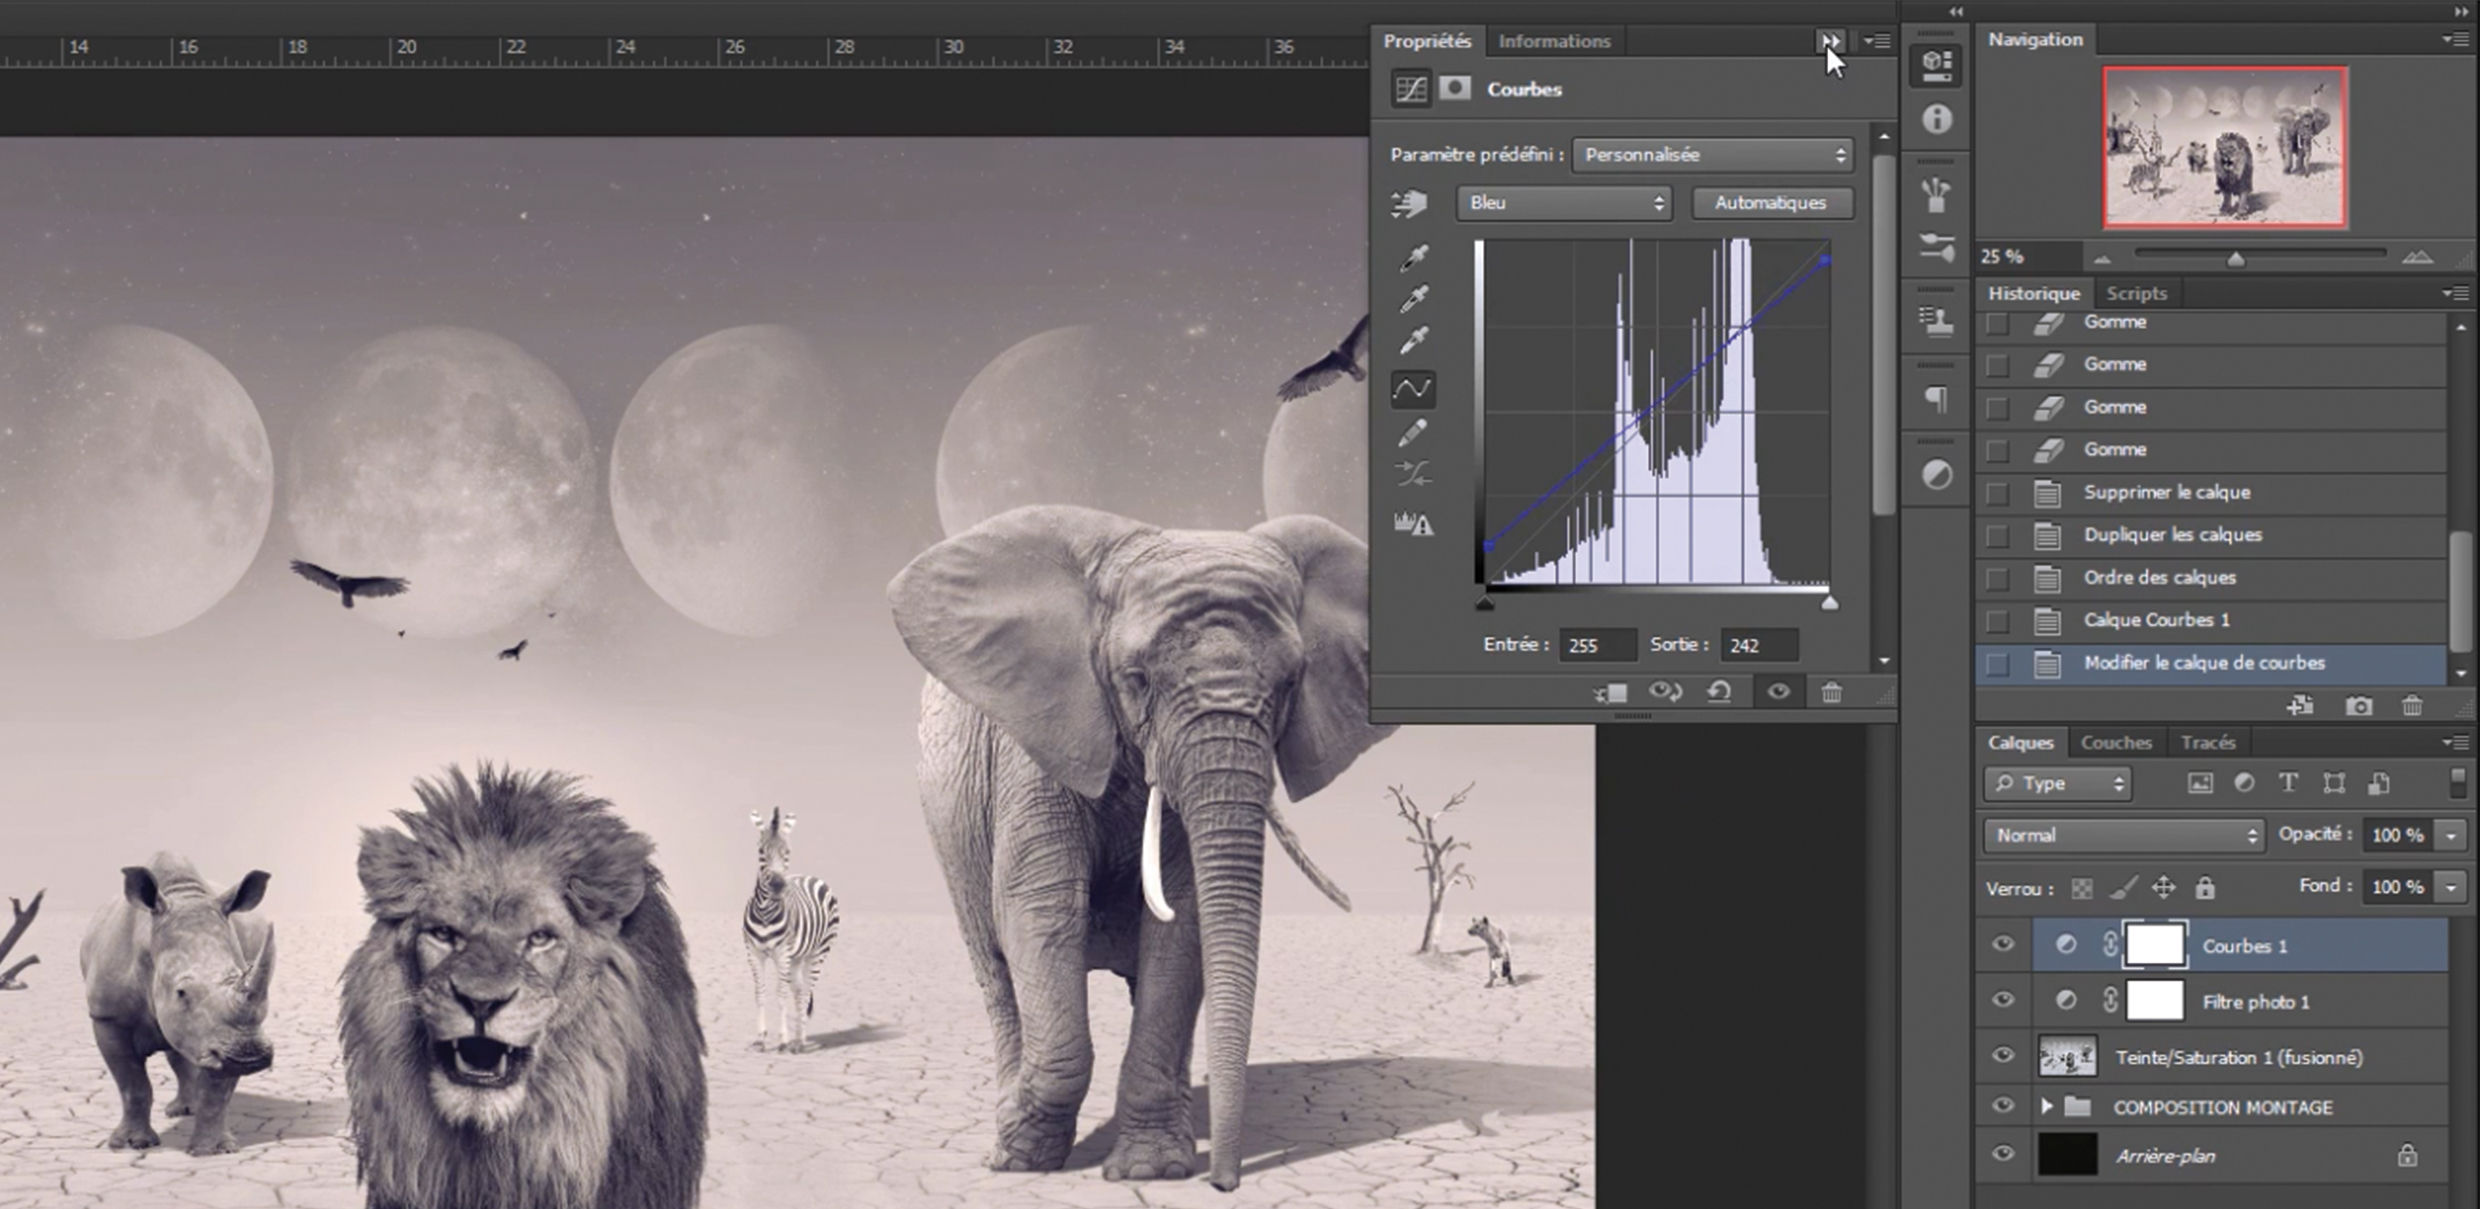Hide the Teinte/Saturation 1 (fusionné) layer
This screenshot has height=1209, width=2480.
coord(2003,1055)
